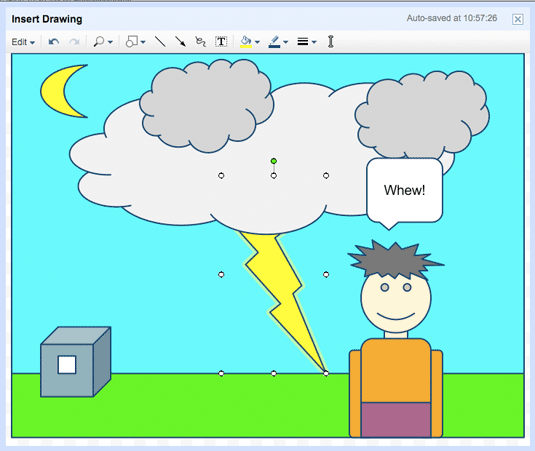
Task: Select the Shape tool icon
Action: 132,42
